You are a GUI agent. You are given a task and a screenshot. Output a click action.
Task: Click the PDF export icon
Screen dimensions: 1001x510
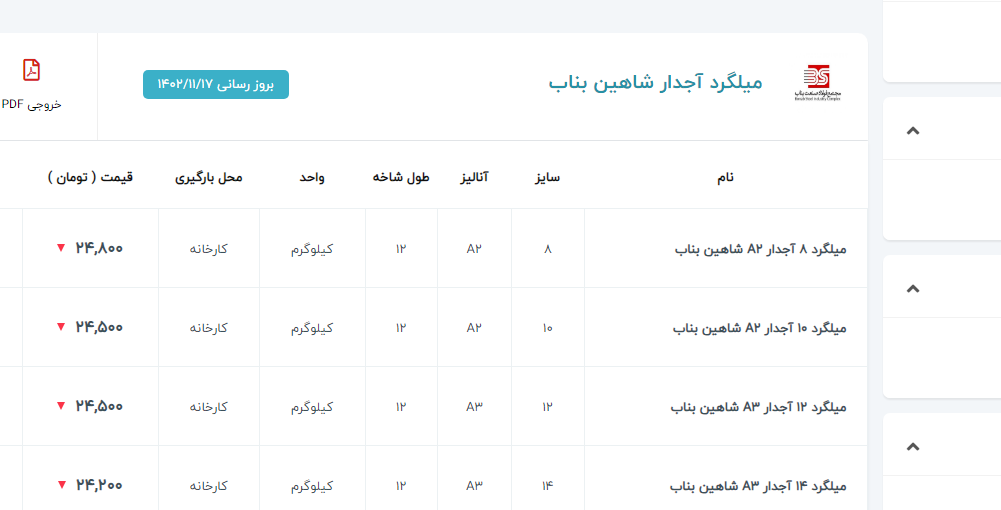pos(32,70)
